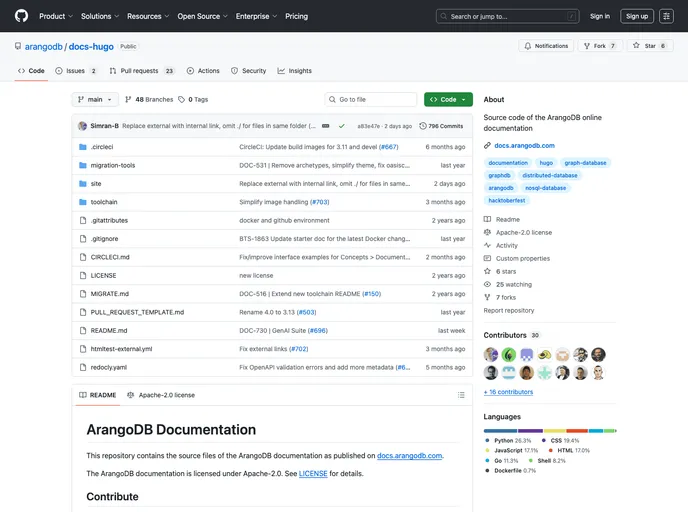Image resolution: width=688 pixels, height=512 pixels.
Task: View 48 Branches
Action: pyautogui.click(x=149, y=100)
